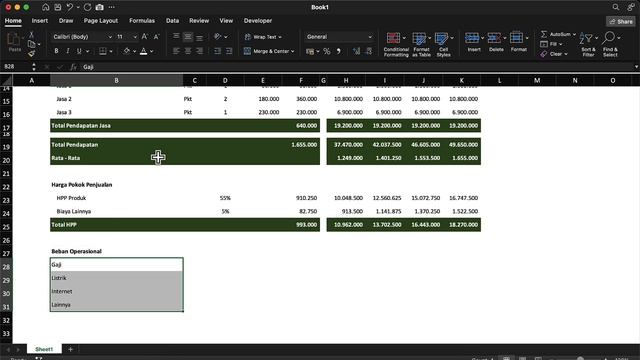
Task: Click the Share button
Action: pos(621,22)
